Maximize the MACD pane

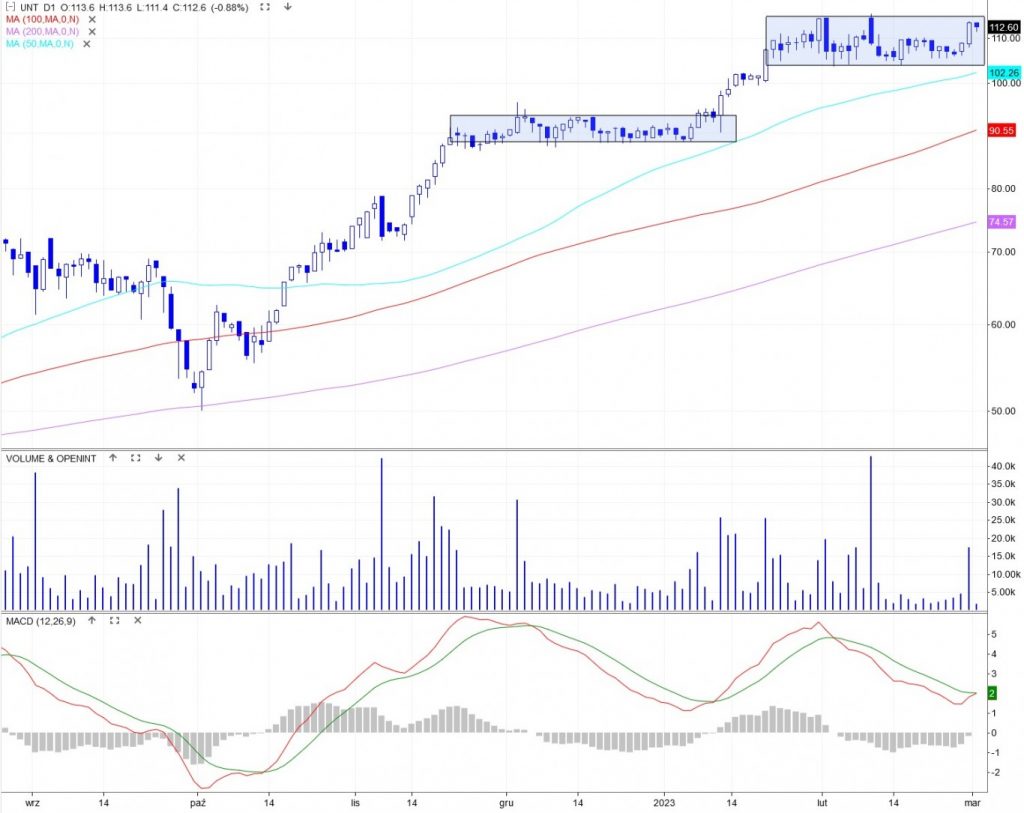point(113,621)
